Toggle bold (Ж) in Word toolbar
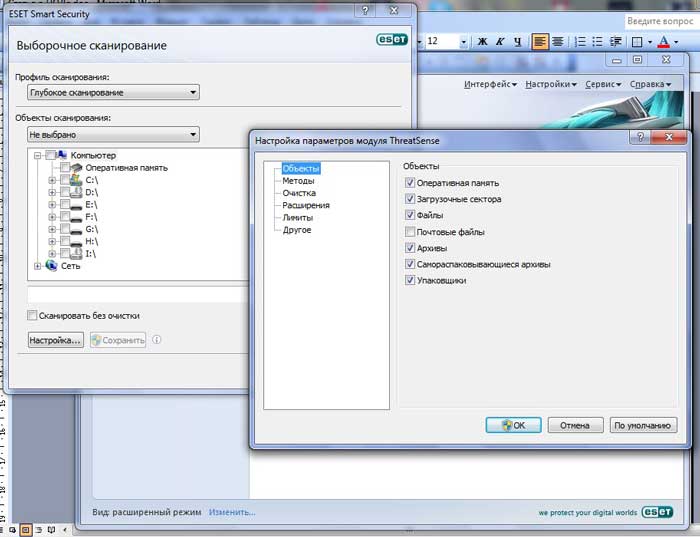This screenshot has width=700, height=537. pyautogui.click(x=483, y=42)
